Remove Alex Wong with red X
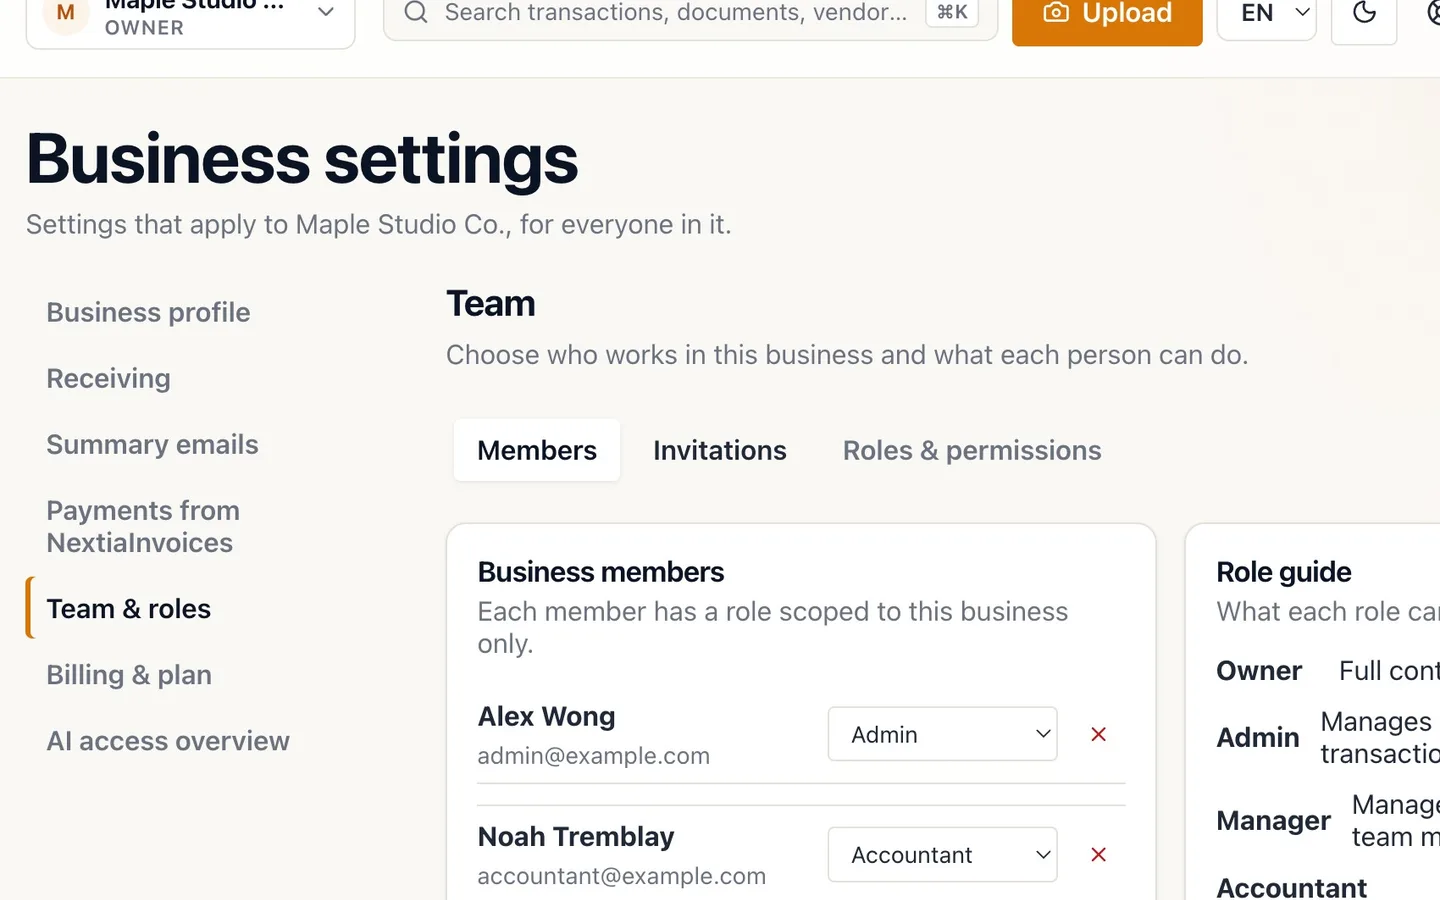 (x=1098, y=734)
